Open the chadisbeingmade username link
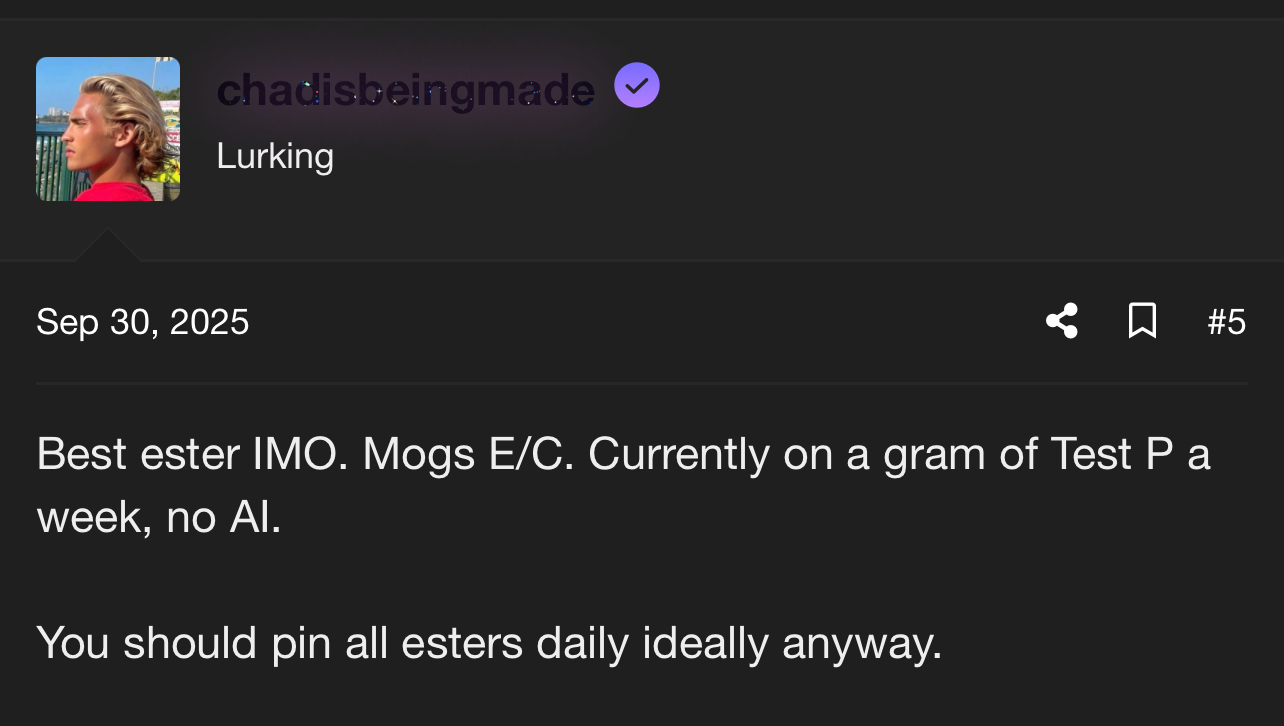The width and height of the screenshot is (1284, 726). pyautogui.click(x=405, y=91)
